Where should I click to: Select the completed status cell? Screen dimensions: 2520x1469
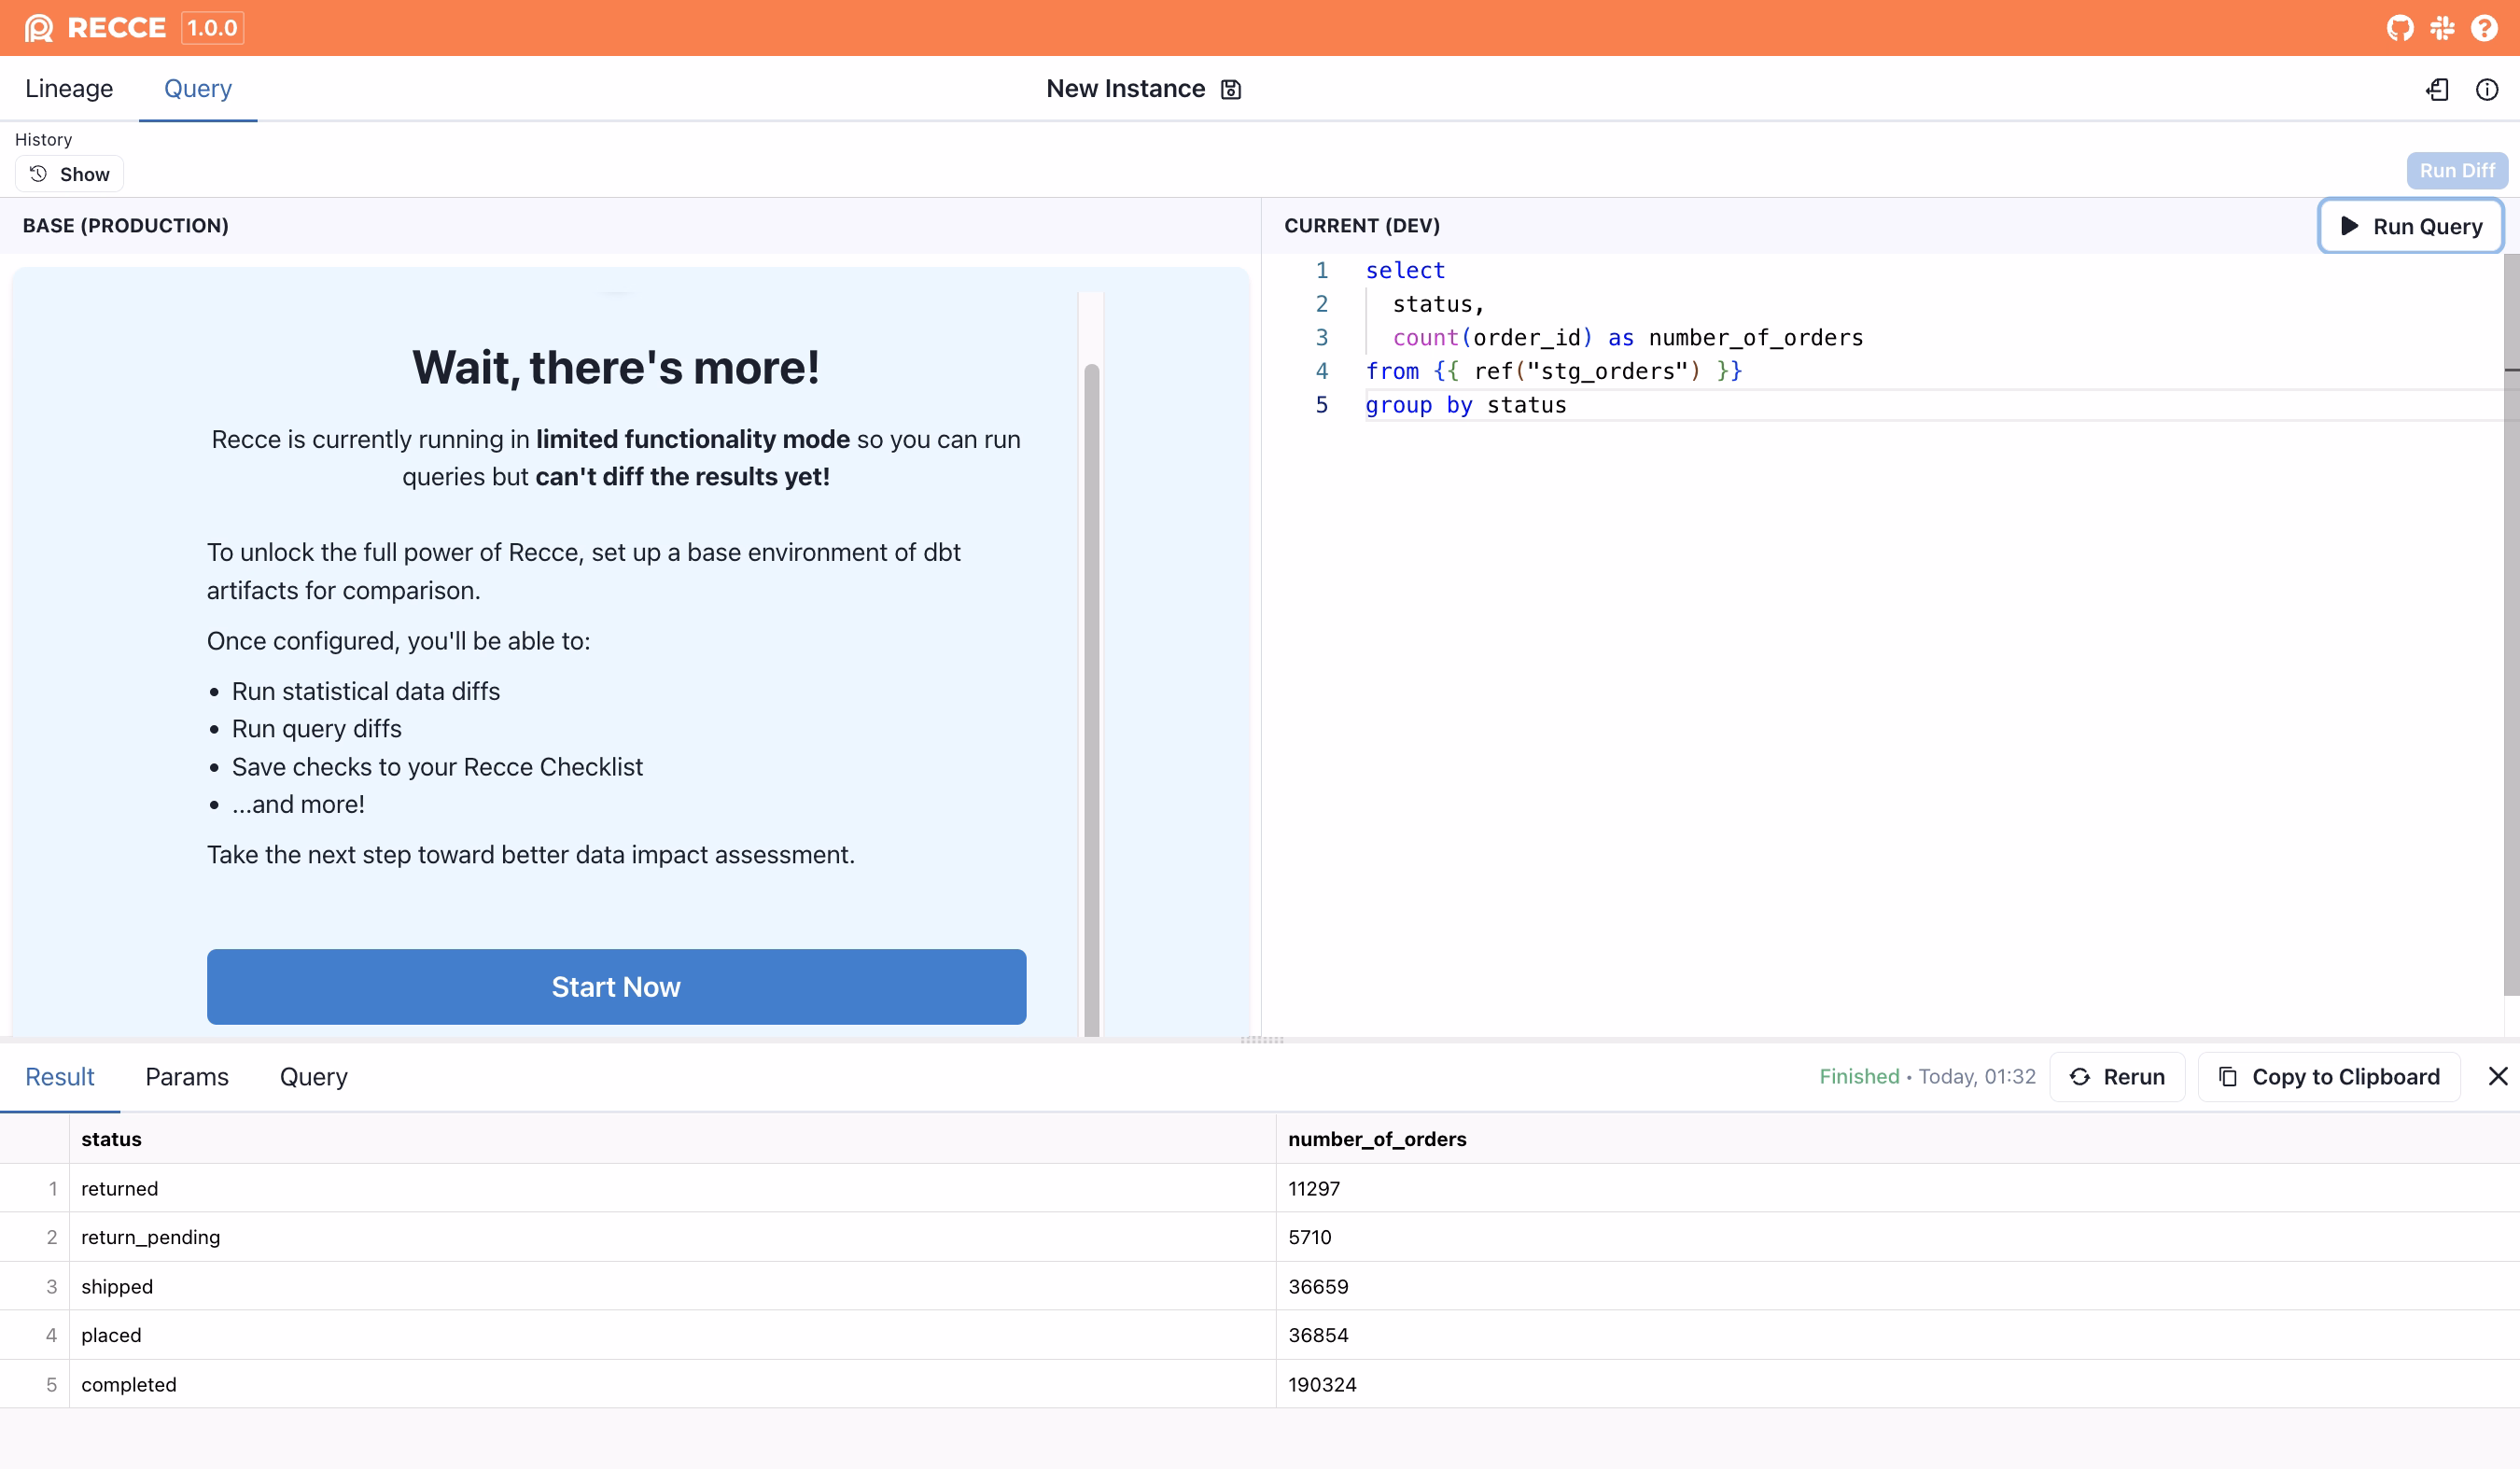coord(672,1384)
